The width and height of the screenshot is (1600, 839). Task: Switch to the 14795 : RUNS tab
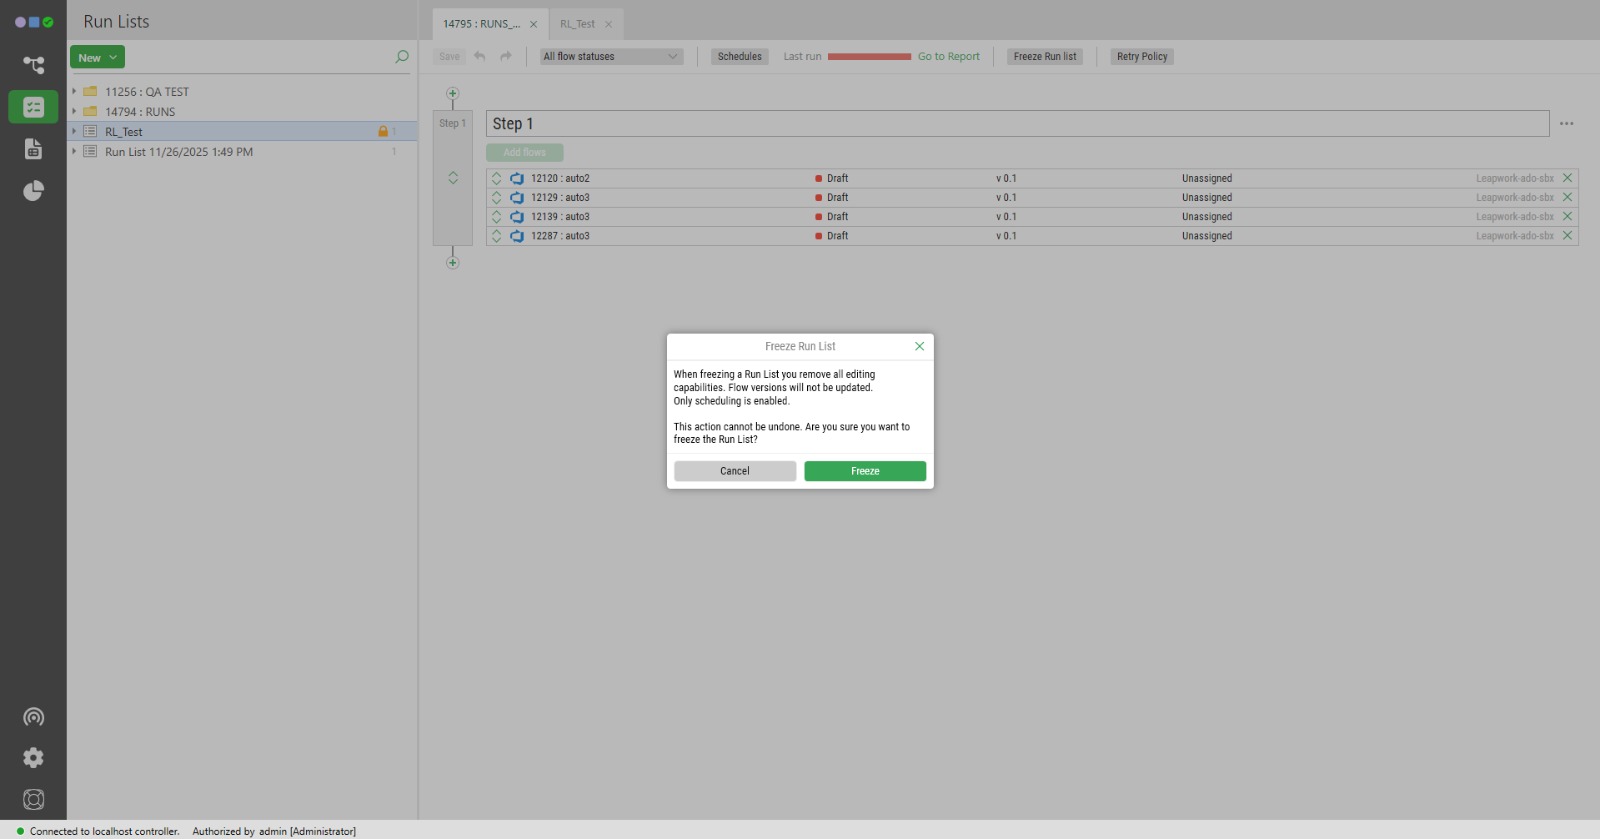pos(481,24)
